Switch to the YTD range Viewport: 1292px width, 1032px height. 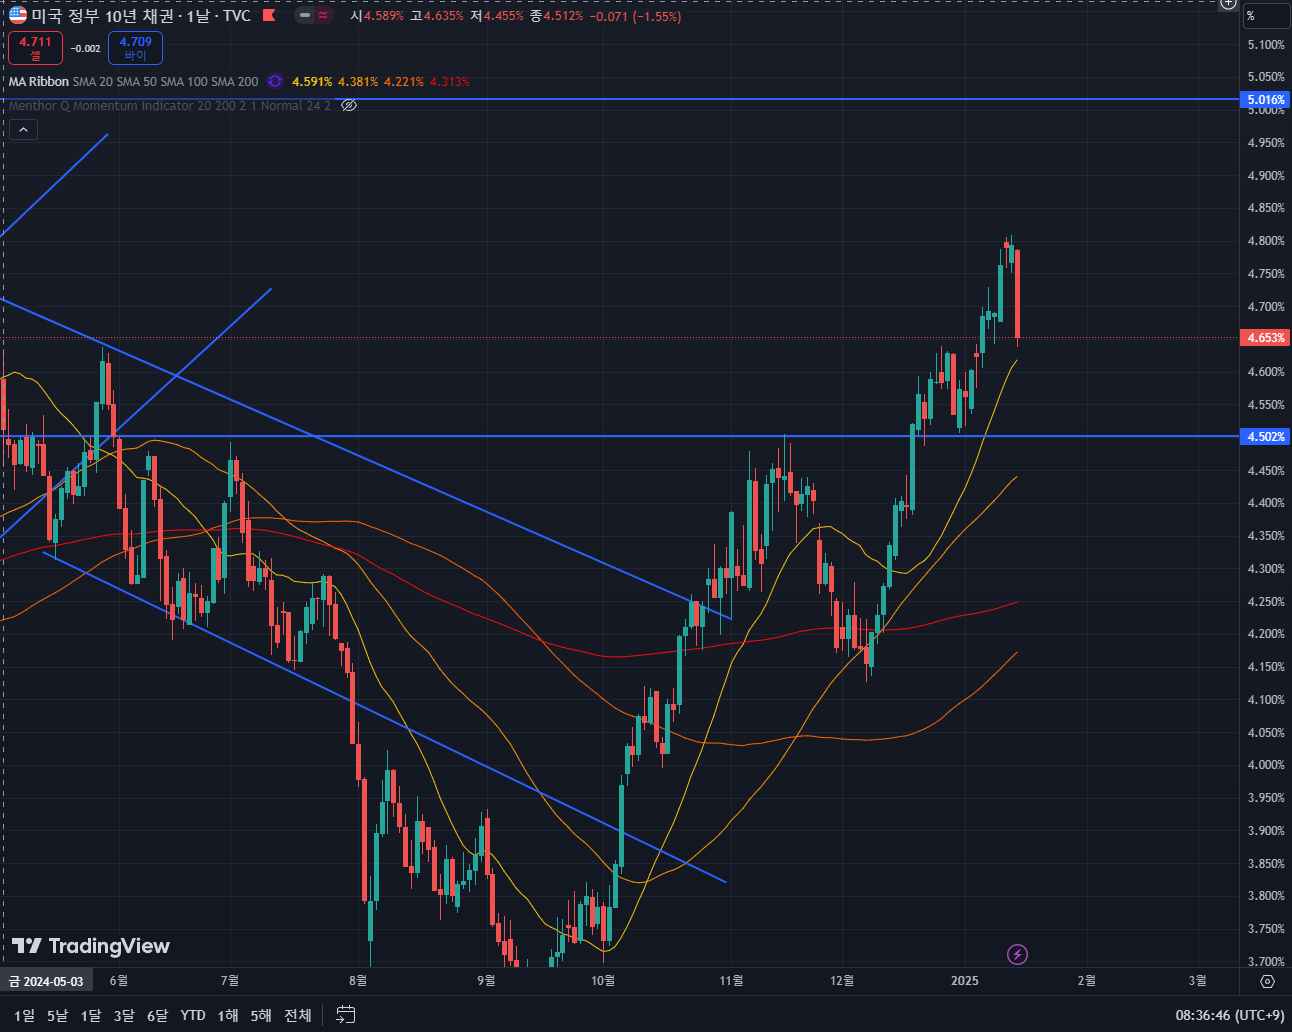point(193,1015)
